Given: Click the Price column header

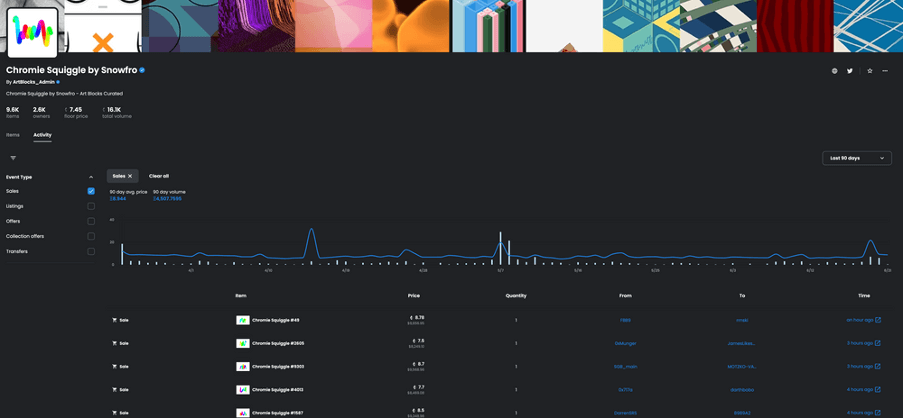Looking at the screenshot, I should tap(414, 296).
